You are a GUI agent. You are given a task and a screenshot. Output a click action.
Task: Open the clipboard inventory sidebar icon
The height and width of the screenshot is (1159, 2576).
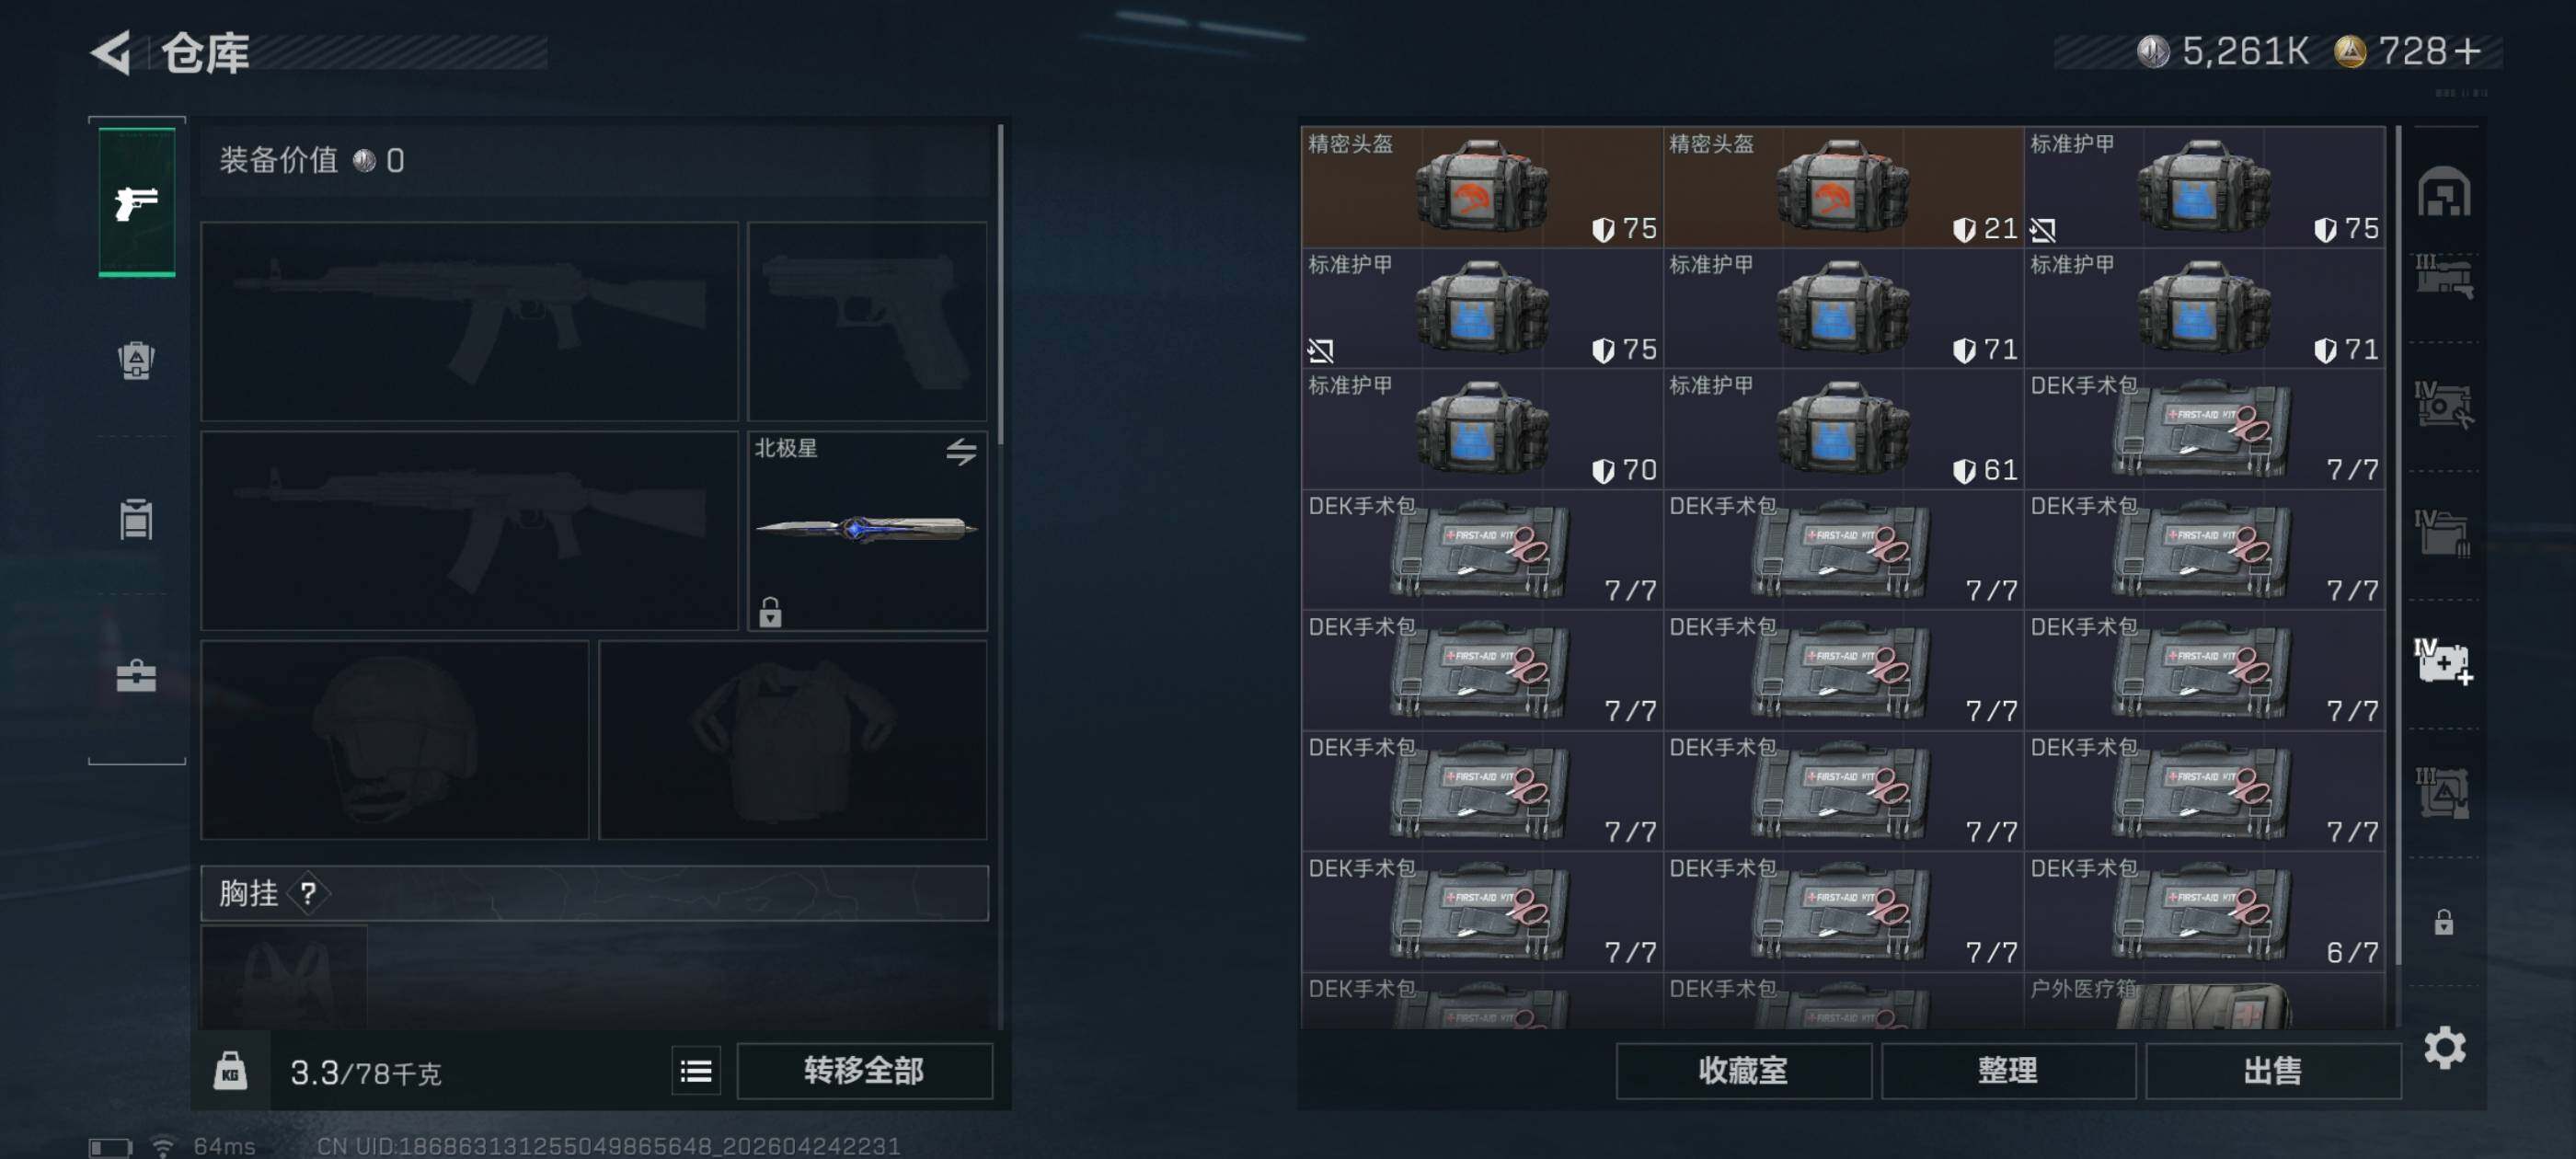(136, 519)
